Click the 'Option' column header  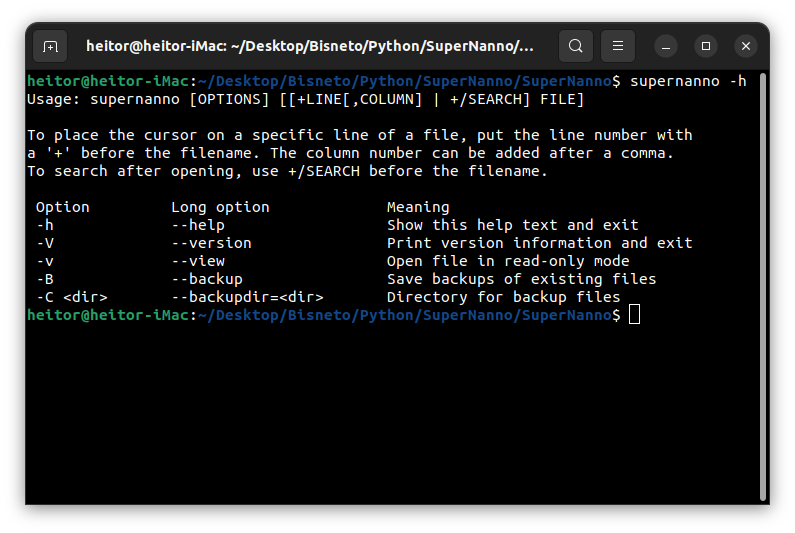tap(62, 207)
